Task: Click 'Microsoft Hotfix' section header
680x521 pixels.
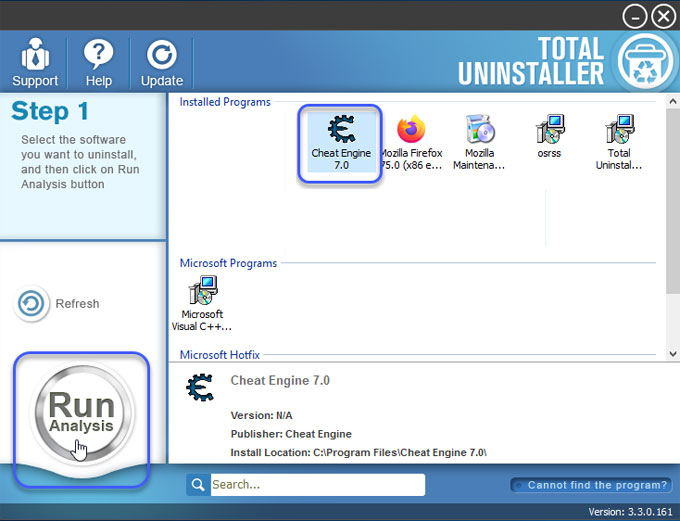Action: [x=219, y=355]
